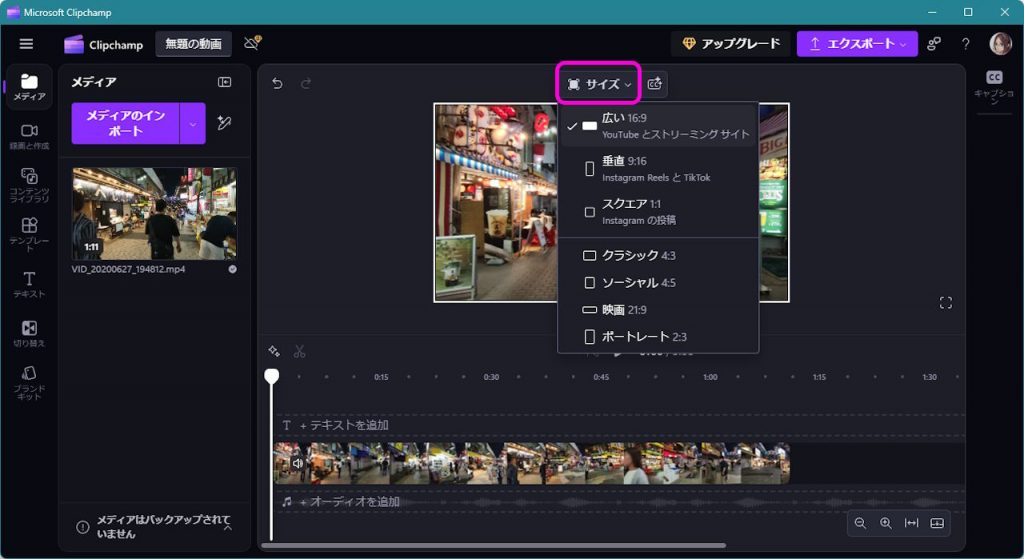Expand the media backup notice chevron
The width and height of the screenshot is (1024, 559).
click(228, 527)
